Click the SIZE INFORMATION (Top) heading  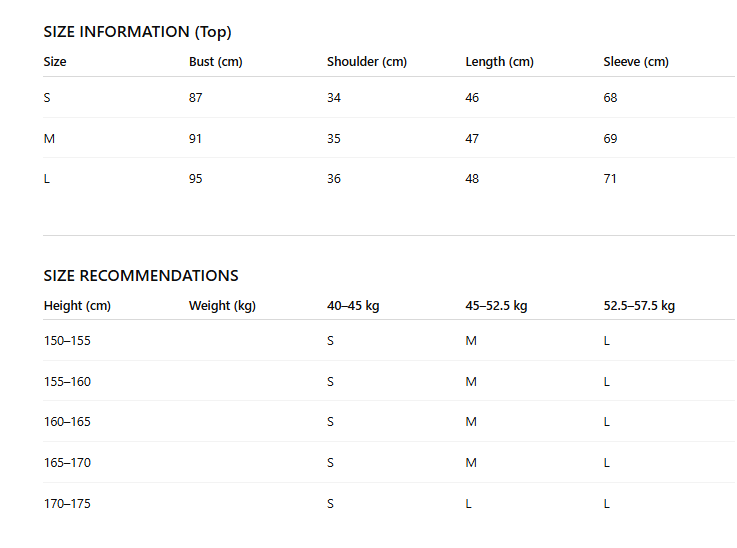pyautogui.click(x=137, y=32)
